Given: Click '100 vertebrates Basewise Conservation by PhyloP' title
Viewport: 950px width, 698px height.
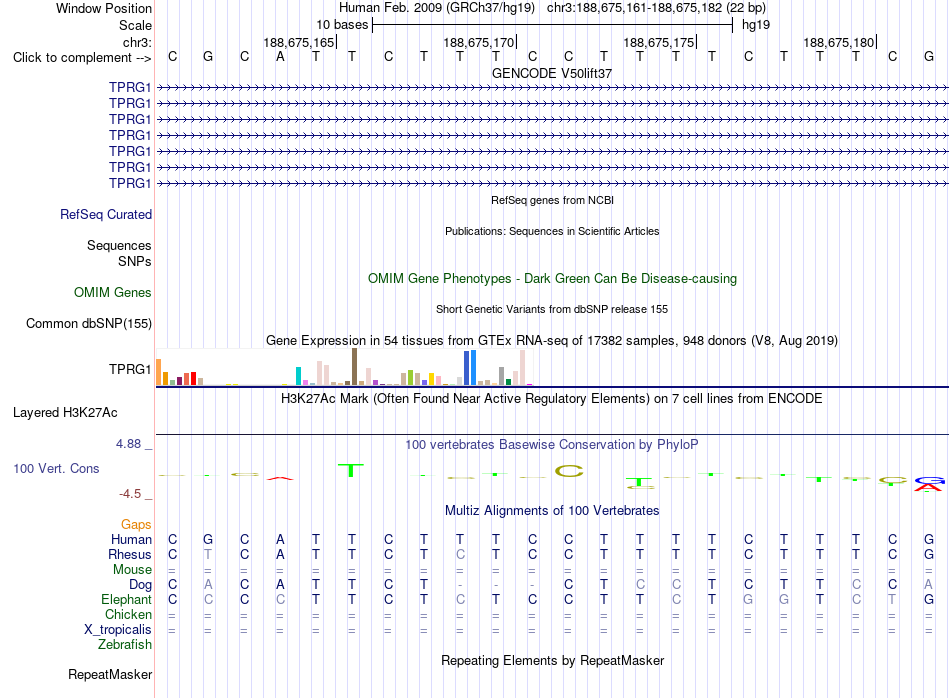Looking at the screenshot, I should (x=552, y=445).
